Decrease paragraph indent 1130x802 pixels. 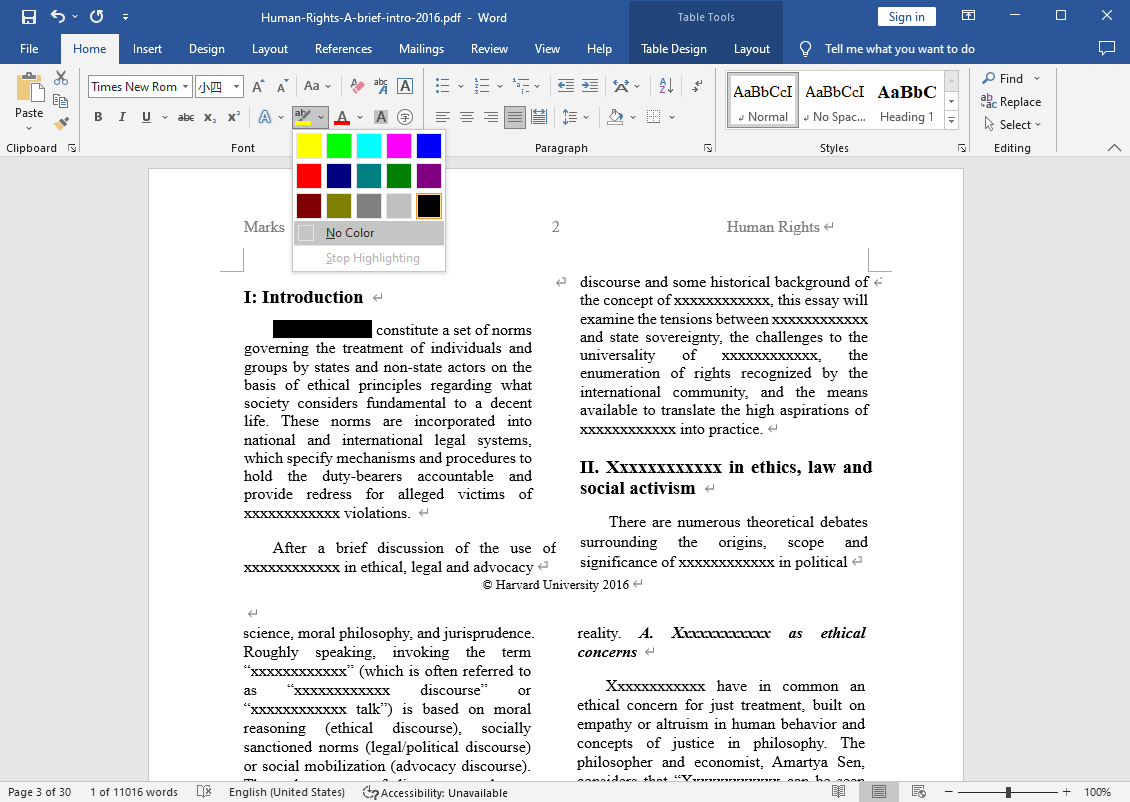click(x=566, y=86)
